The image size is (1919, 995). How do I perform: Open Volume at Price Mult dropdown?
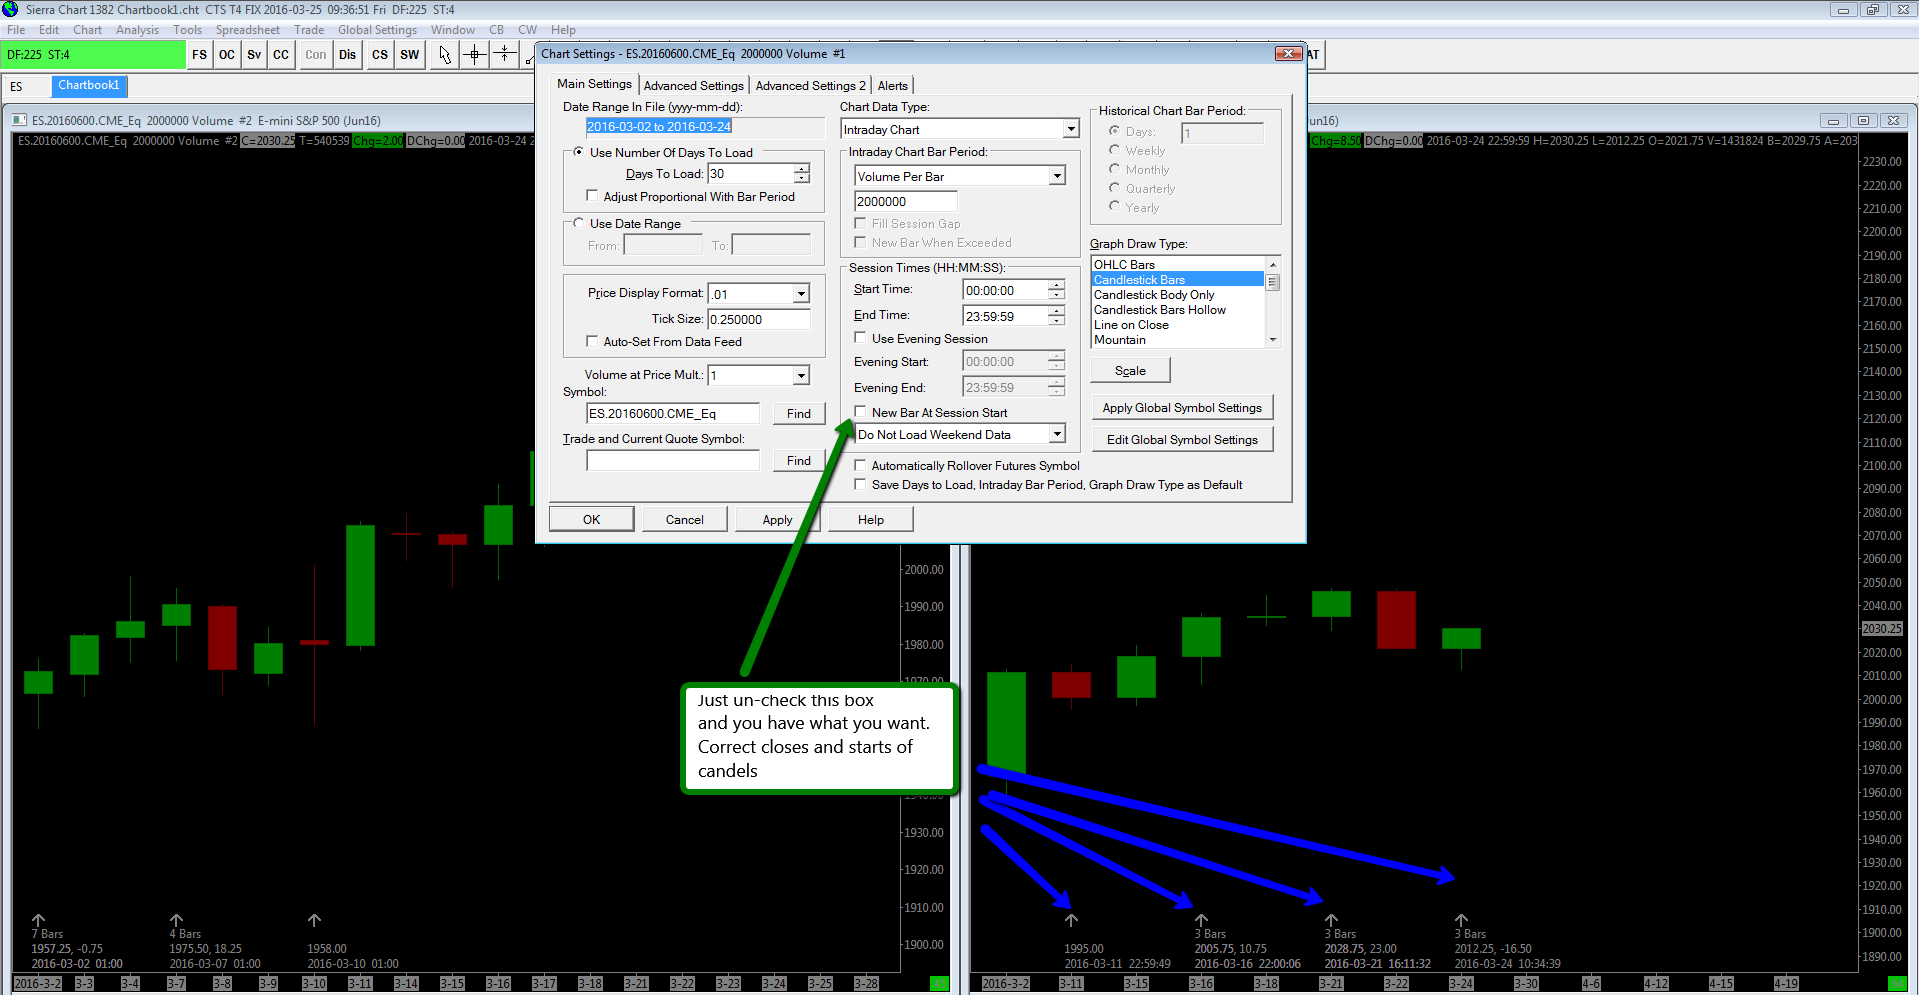point(801,375)
